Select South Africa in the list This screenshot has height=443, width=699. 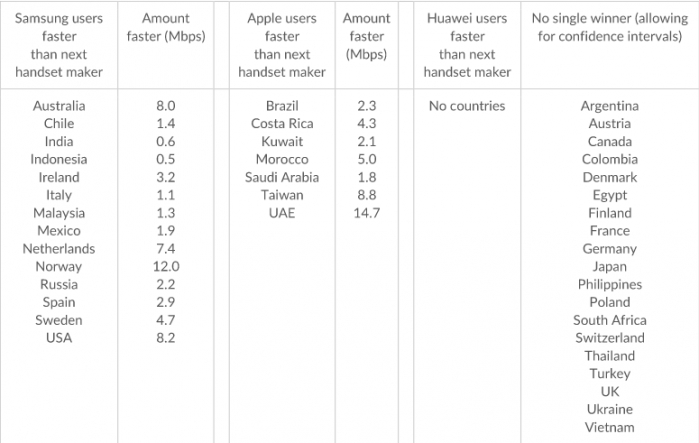tap(609, 320)
